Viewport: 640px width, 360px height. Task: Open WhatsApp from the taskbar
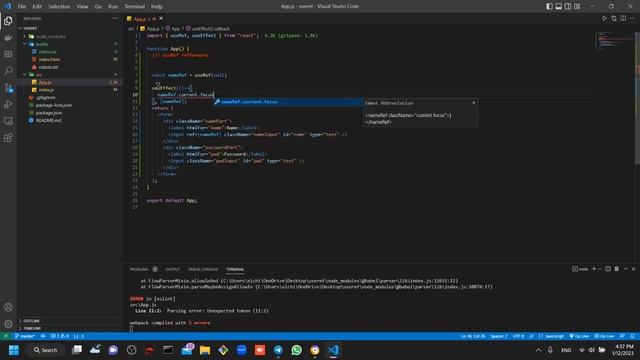pos(297,350)
